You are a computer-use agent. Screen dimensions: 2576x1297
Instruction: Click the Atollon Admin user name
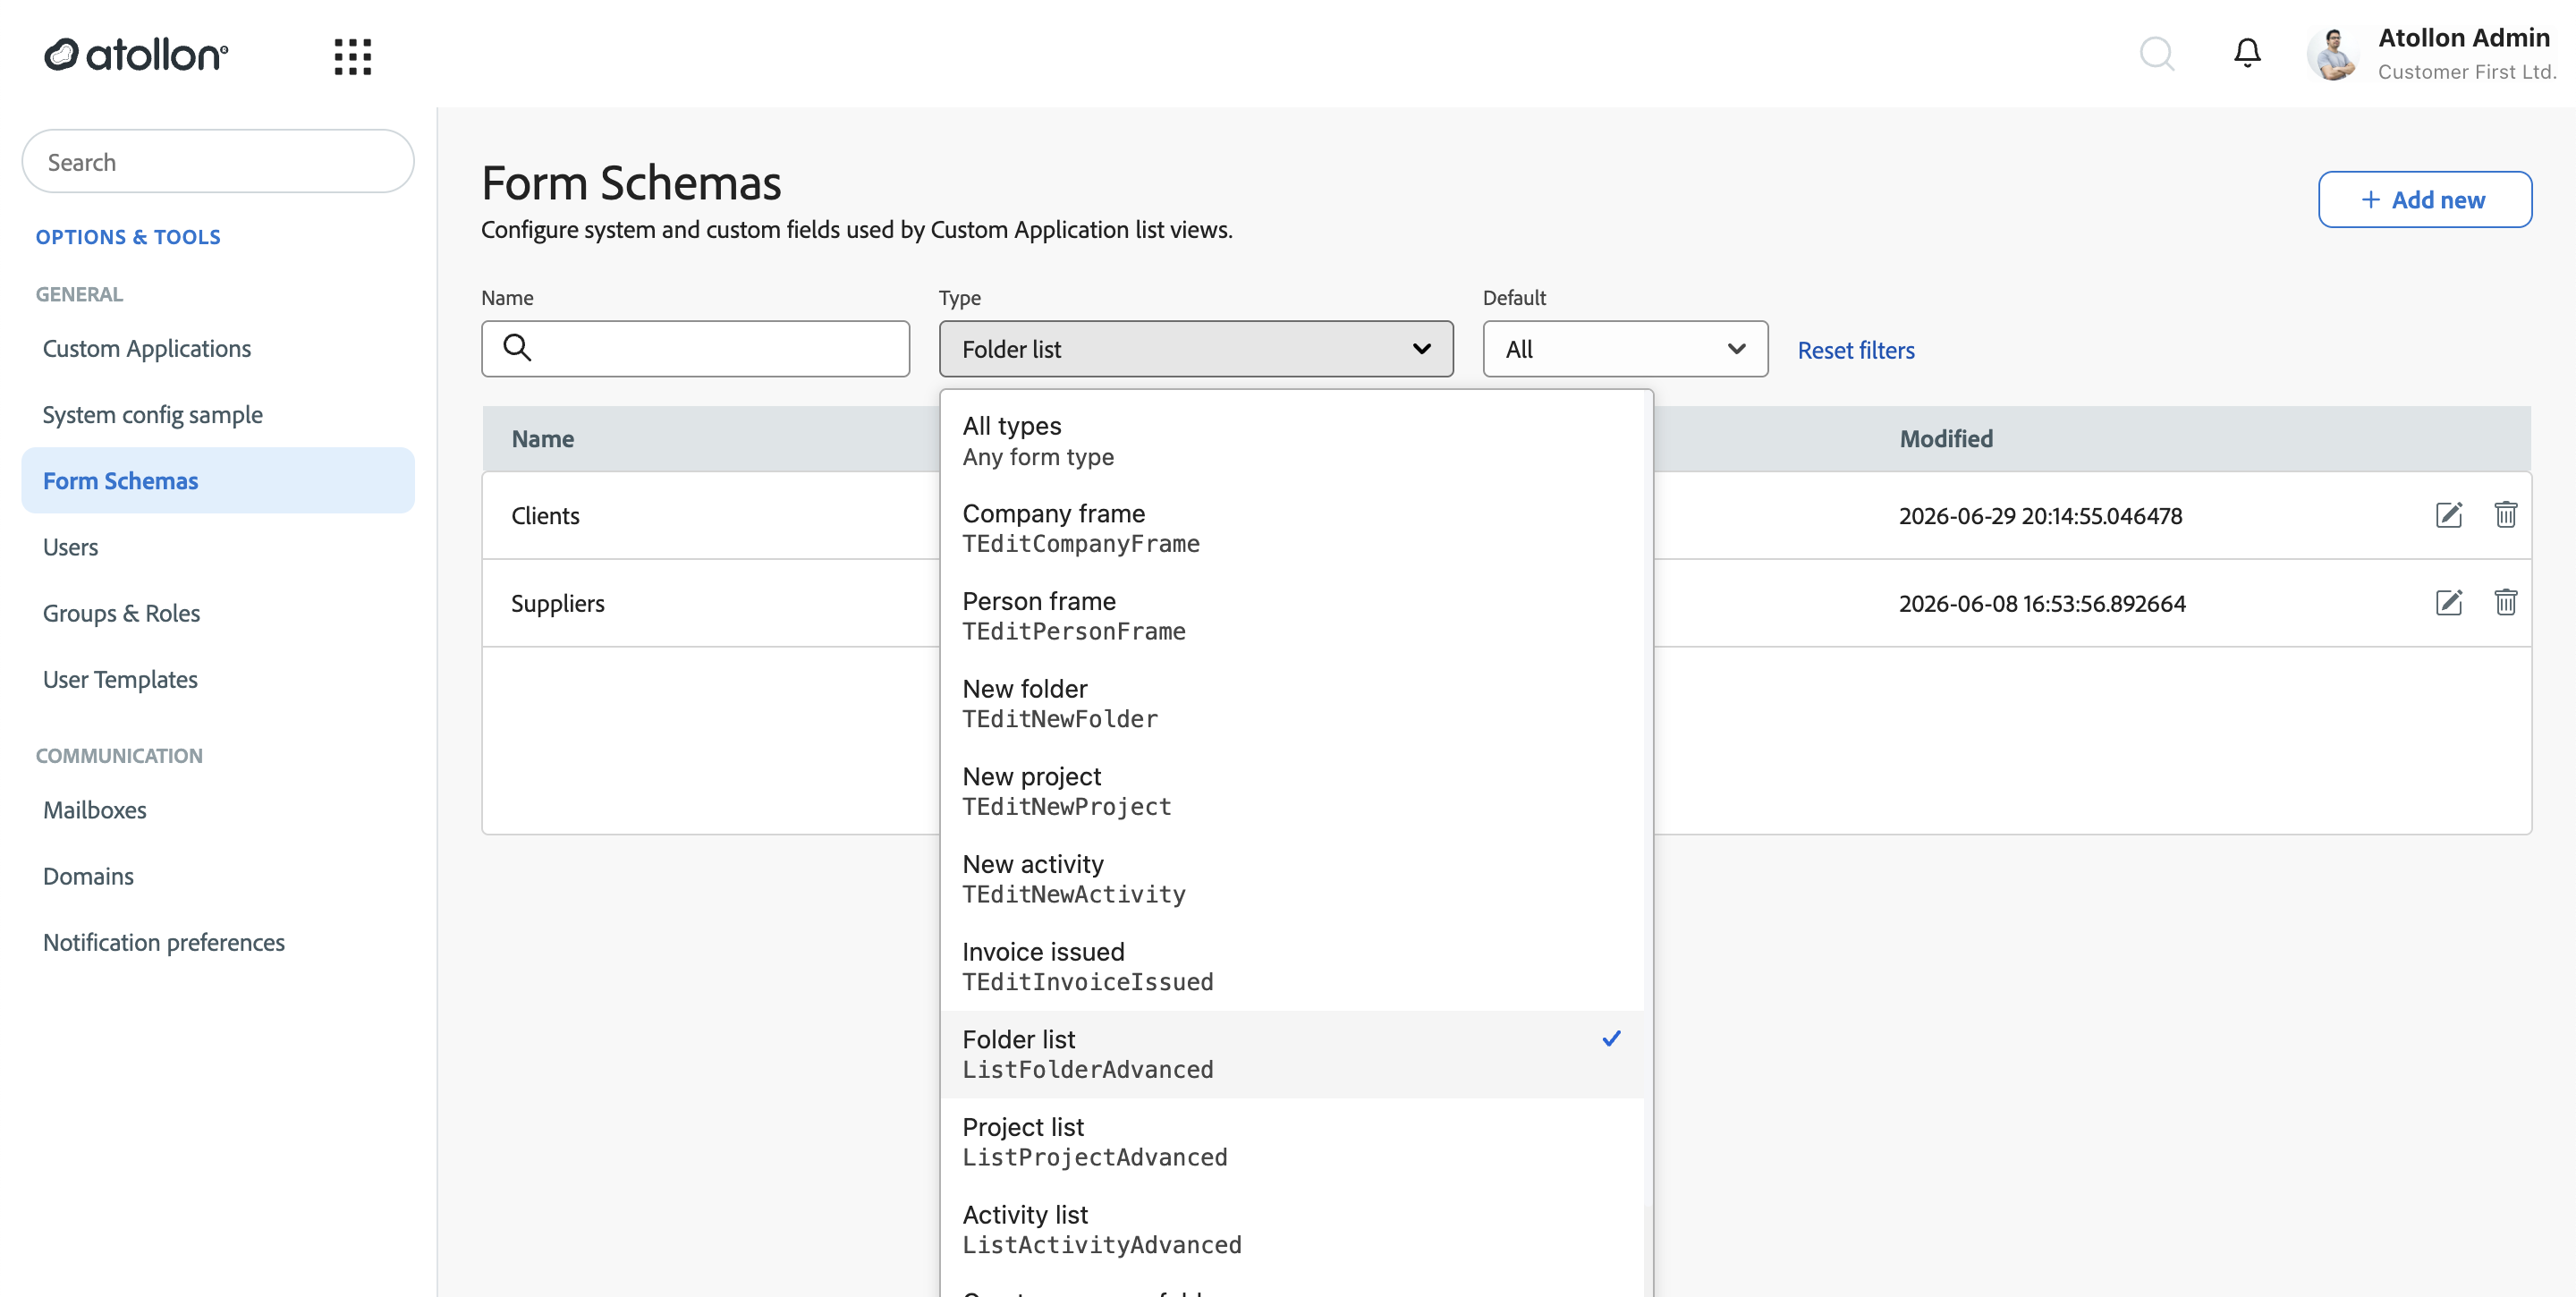[x=2463, y=38]
